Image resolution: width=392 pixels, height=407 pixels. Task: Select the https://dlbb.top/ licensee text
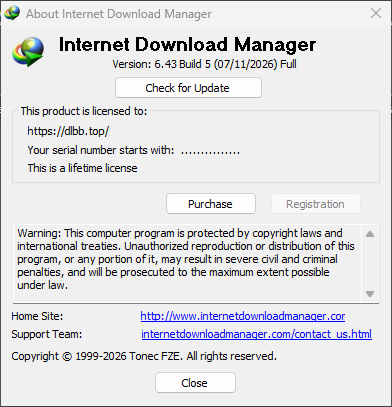point(68,131)
